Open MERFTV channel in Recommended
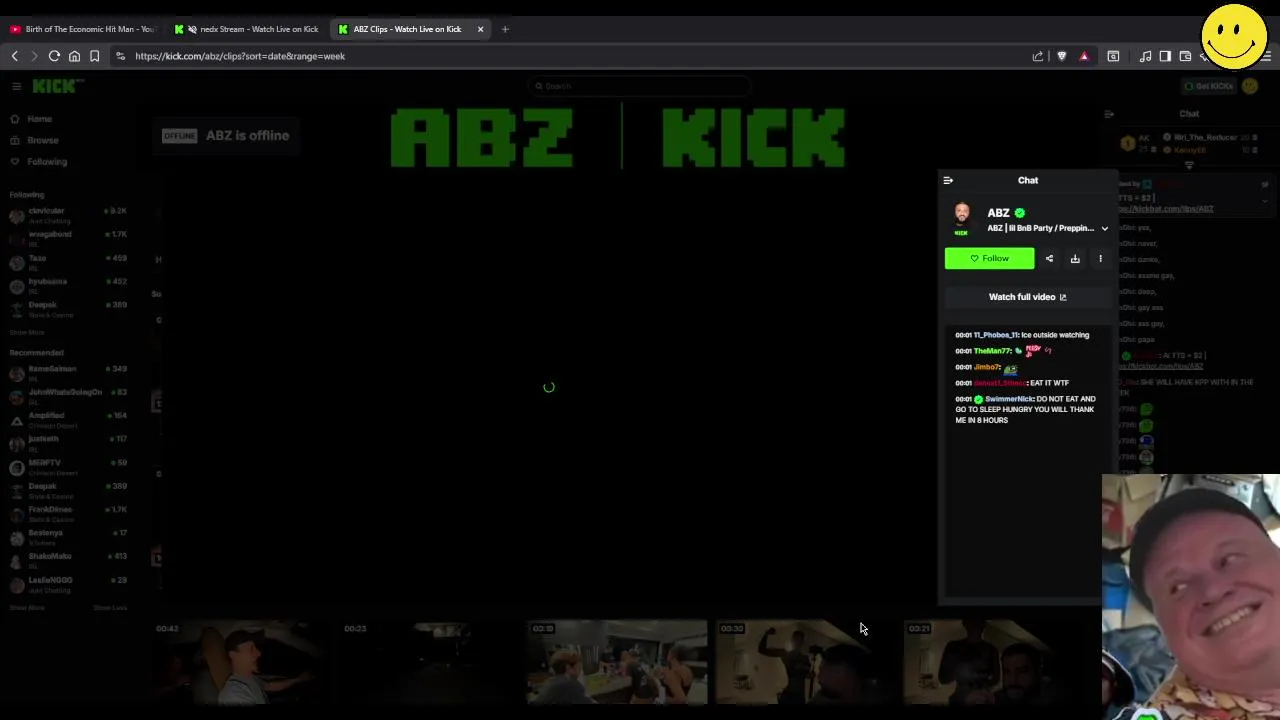1280x720 pixels. tap(68, 467)
